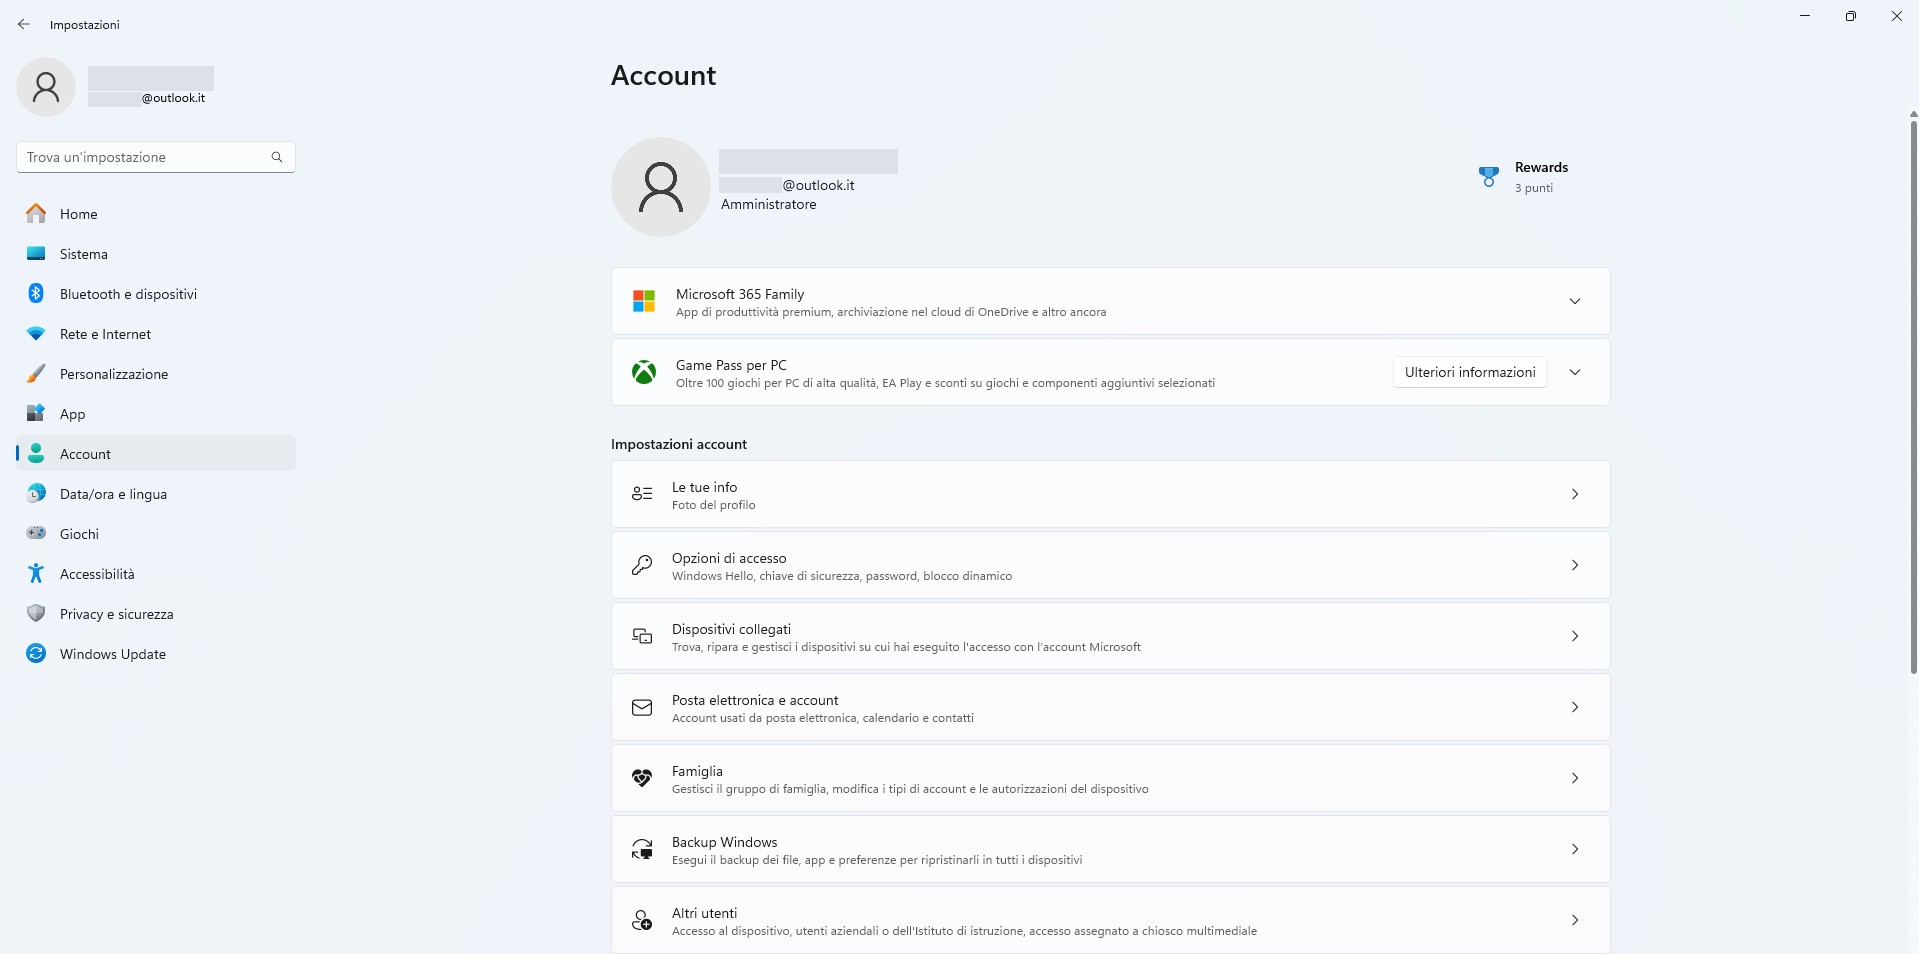The width and height of the screenshot is (1919, 954).
Task: Open Backup Windows settings
Action: pos(1110,849)
